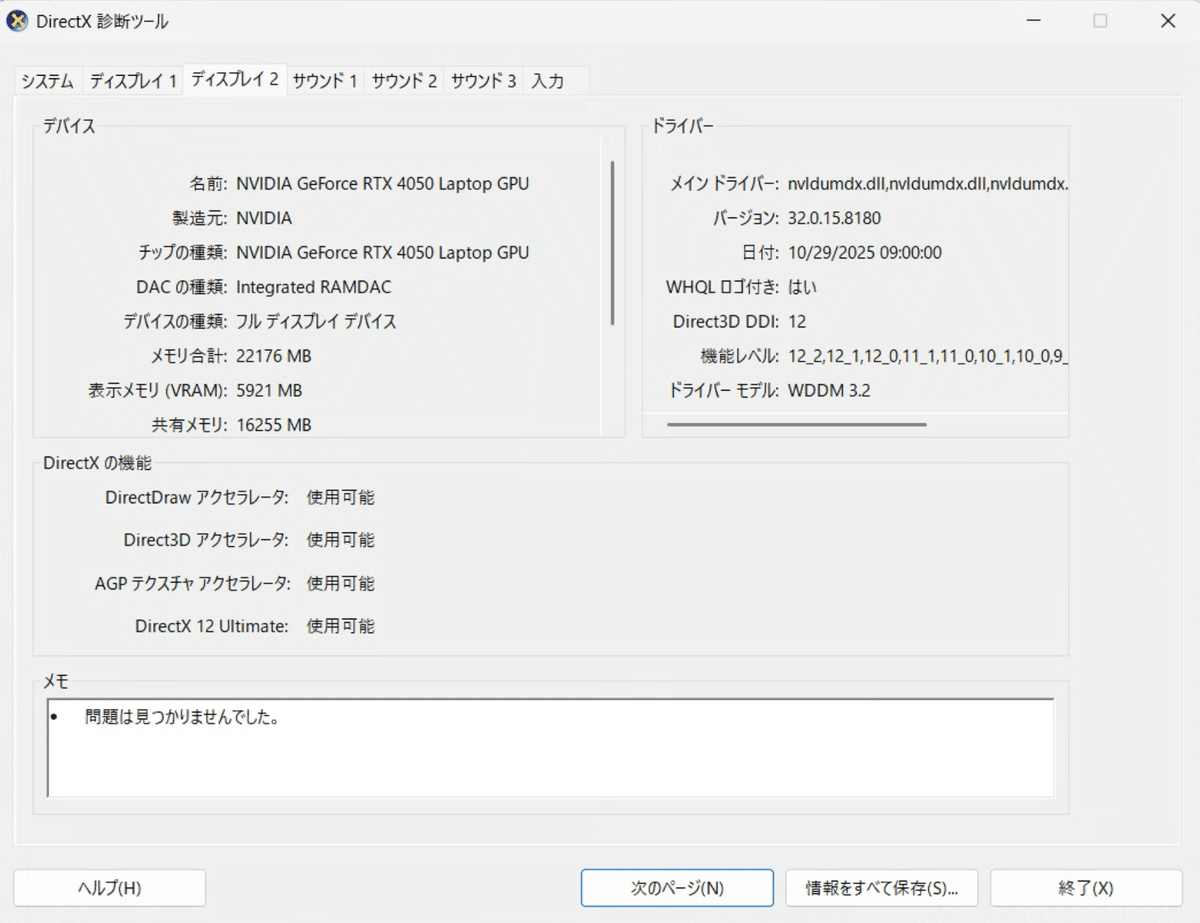Click the 機能レベル value 12_2,12_1,12_0
1200x923 pixels.
coord(927,356)
